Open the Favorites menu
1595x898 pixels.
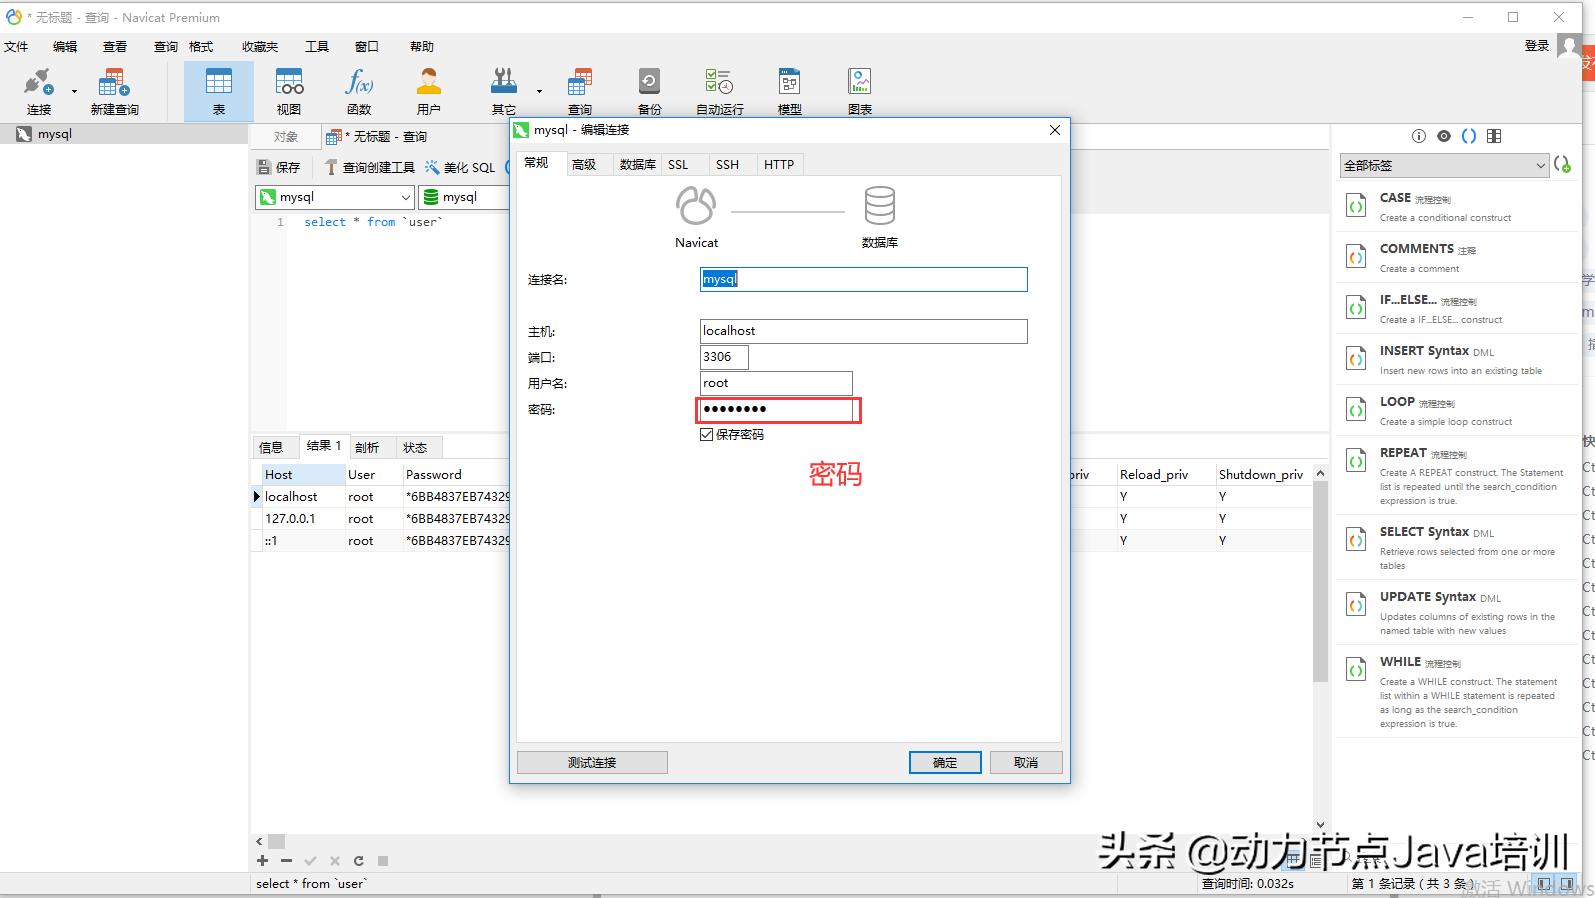pyautogui.click(x=260, y=46)
